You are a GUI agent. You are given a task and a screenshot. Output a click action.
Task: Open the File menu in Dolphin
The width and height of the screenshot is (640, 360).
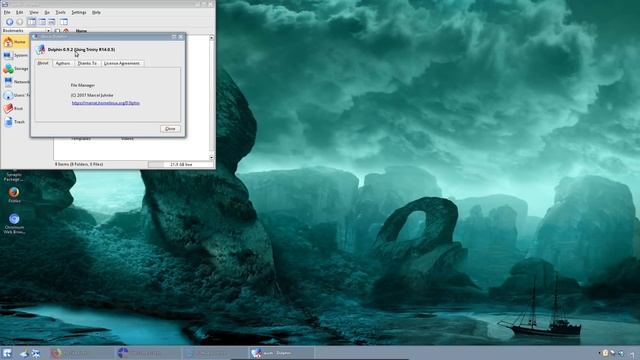click(7, 12)
